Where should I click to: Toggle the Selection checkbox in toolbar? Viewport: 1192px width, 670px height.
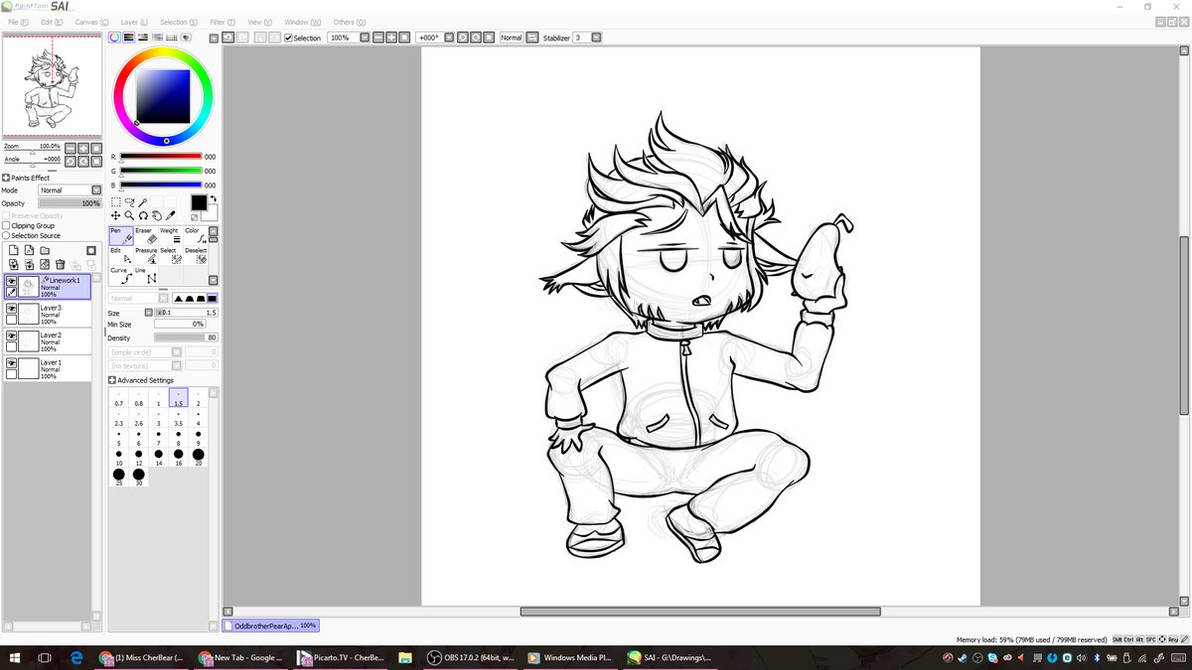[x=289, y=38]
